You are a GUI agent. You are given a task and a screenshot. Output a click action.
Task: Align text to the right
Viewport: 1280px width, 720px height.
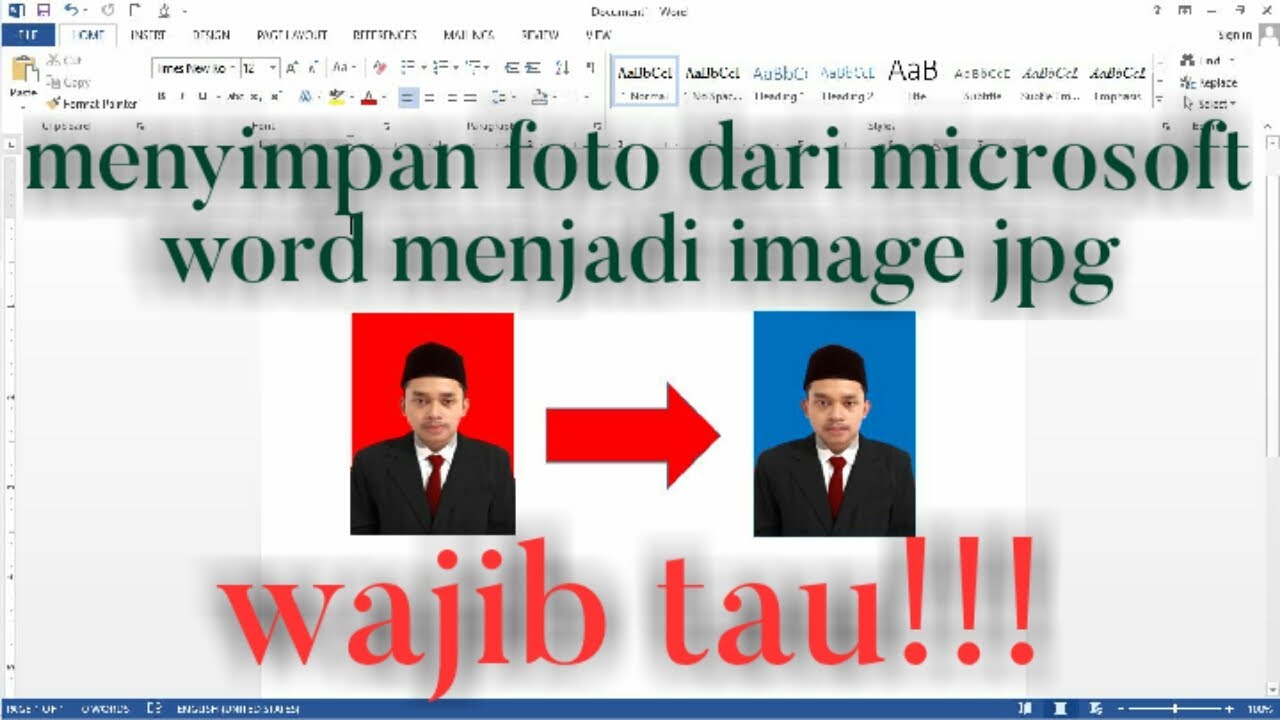coord(452,97)
